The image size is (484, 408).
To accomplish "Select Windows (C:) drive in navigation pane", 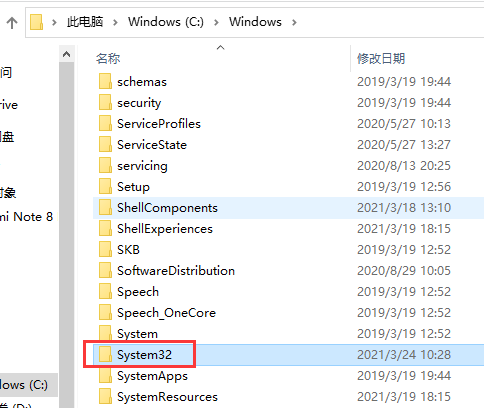I will click(24, 385).
